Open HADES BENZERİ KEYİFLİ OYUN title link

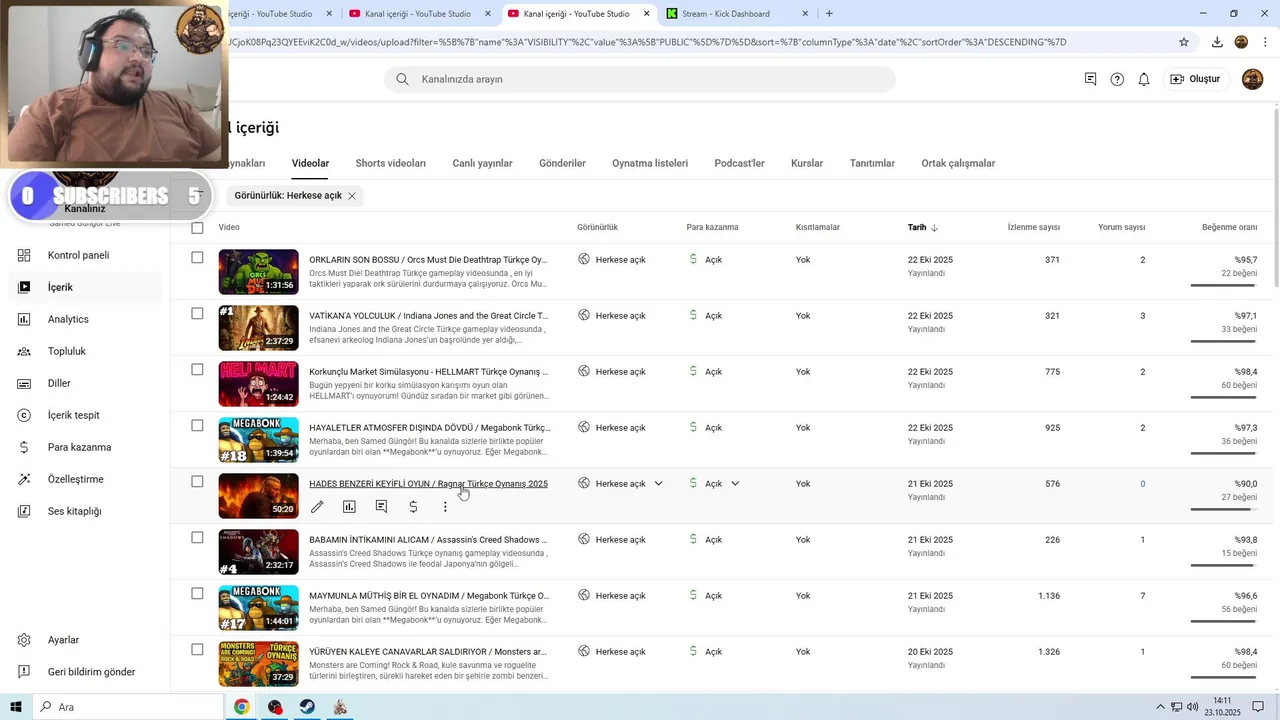[x=428, y=484]
